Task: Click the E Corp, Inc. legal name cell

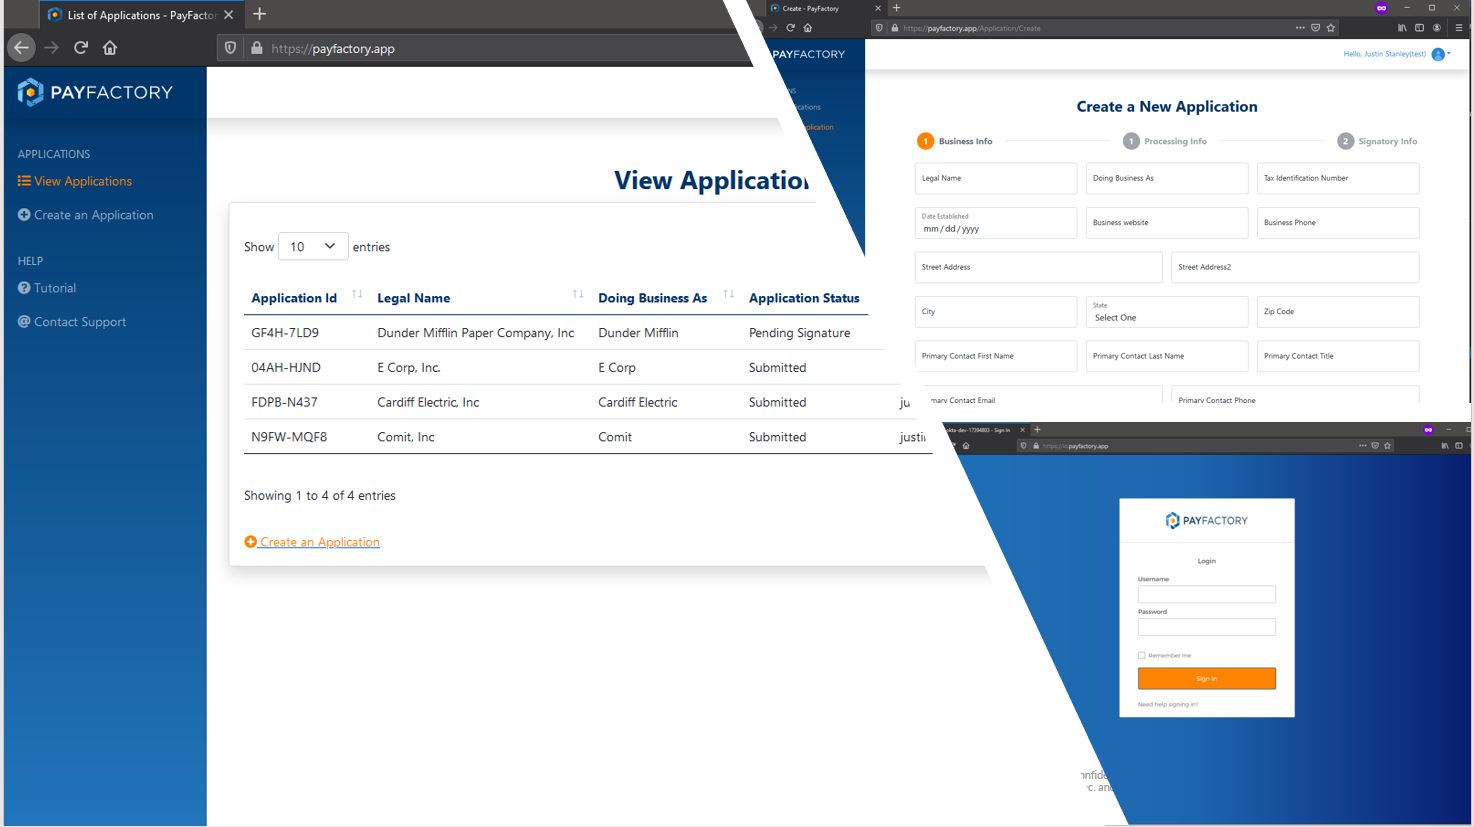Action: (x=408, y=368)
